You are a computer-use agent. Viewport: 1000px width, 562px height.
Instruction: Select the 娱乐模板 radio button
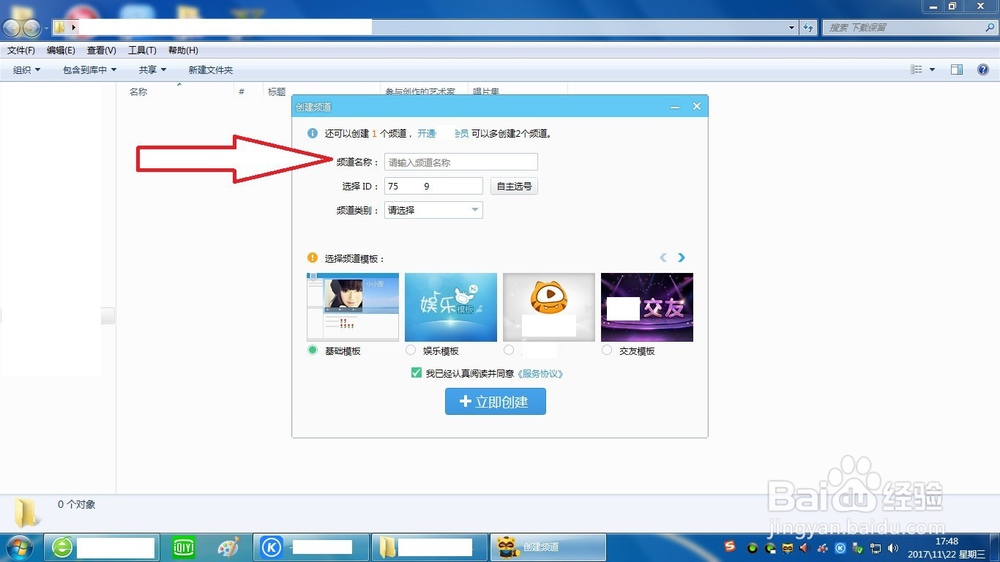(x=411, y=350)
